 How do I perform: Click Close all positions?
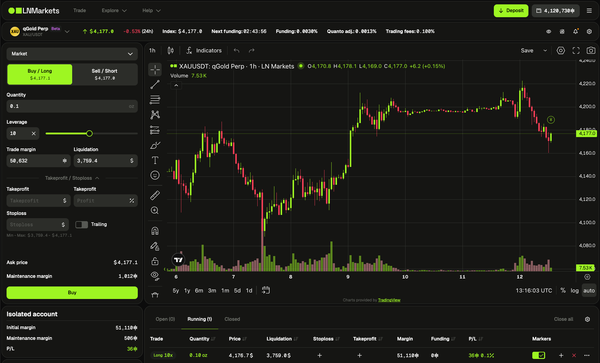coord(563,319)
